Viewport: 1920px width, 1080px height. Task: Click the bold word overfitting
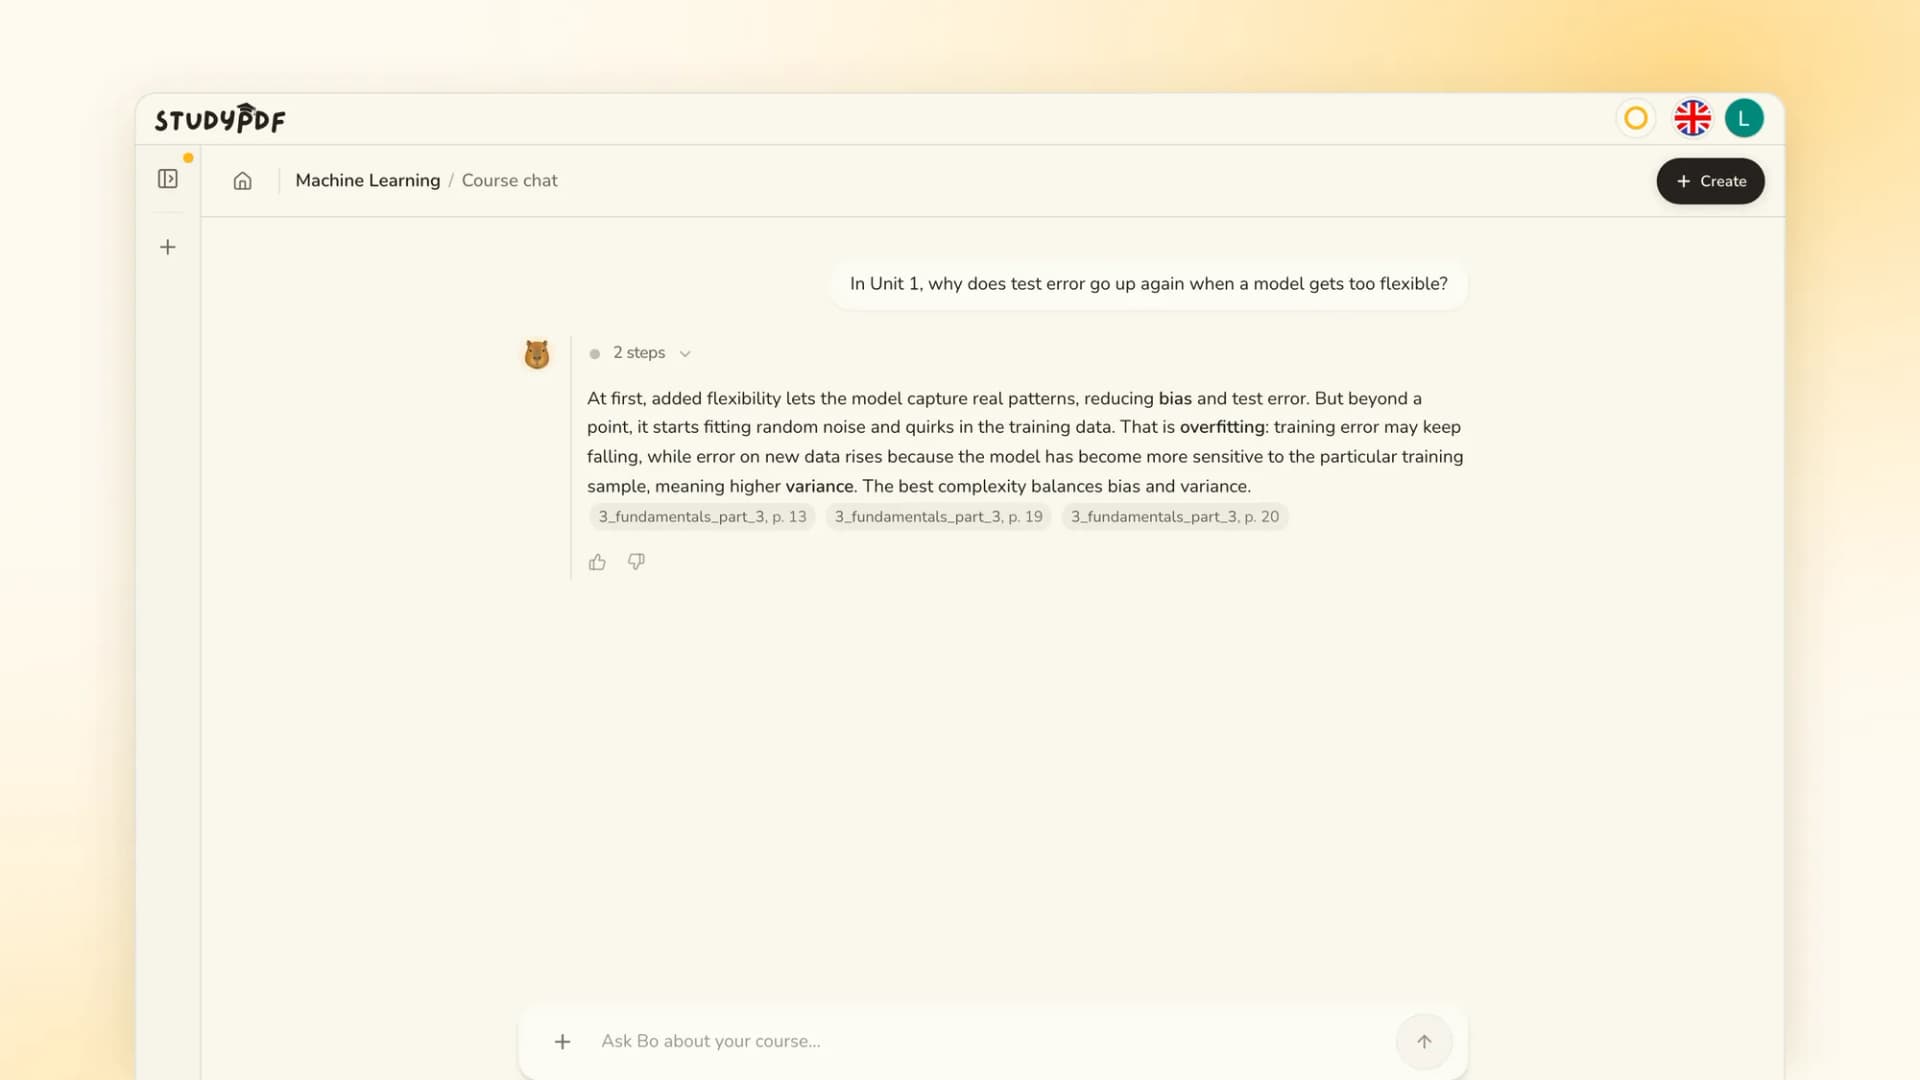(1222, 427)
